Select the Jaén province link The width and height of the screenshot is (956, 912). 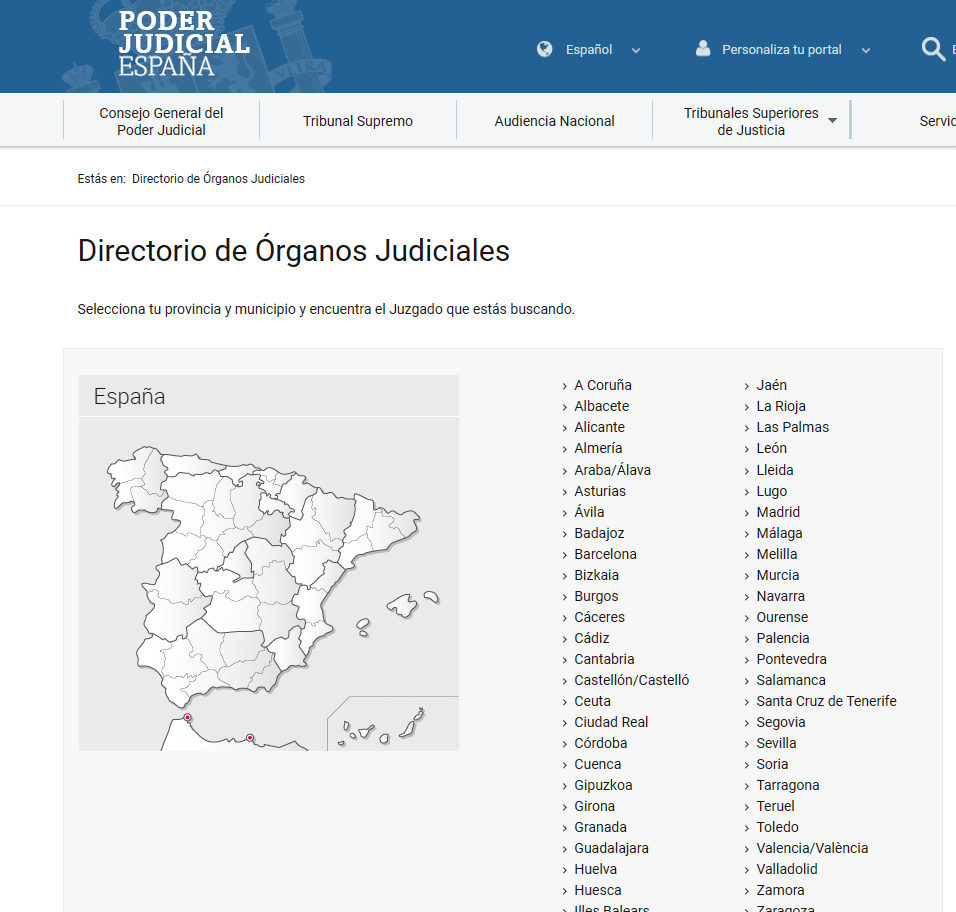[771, 385]
